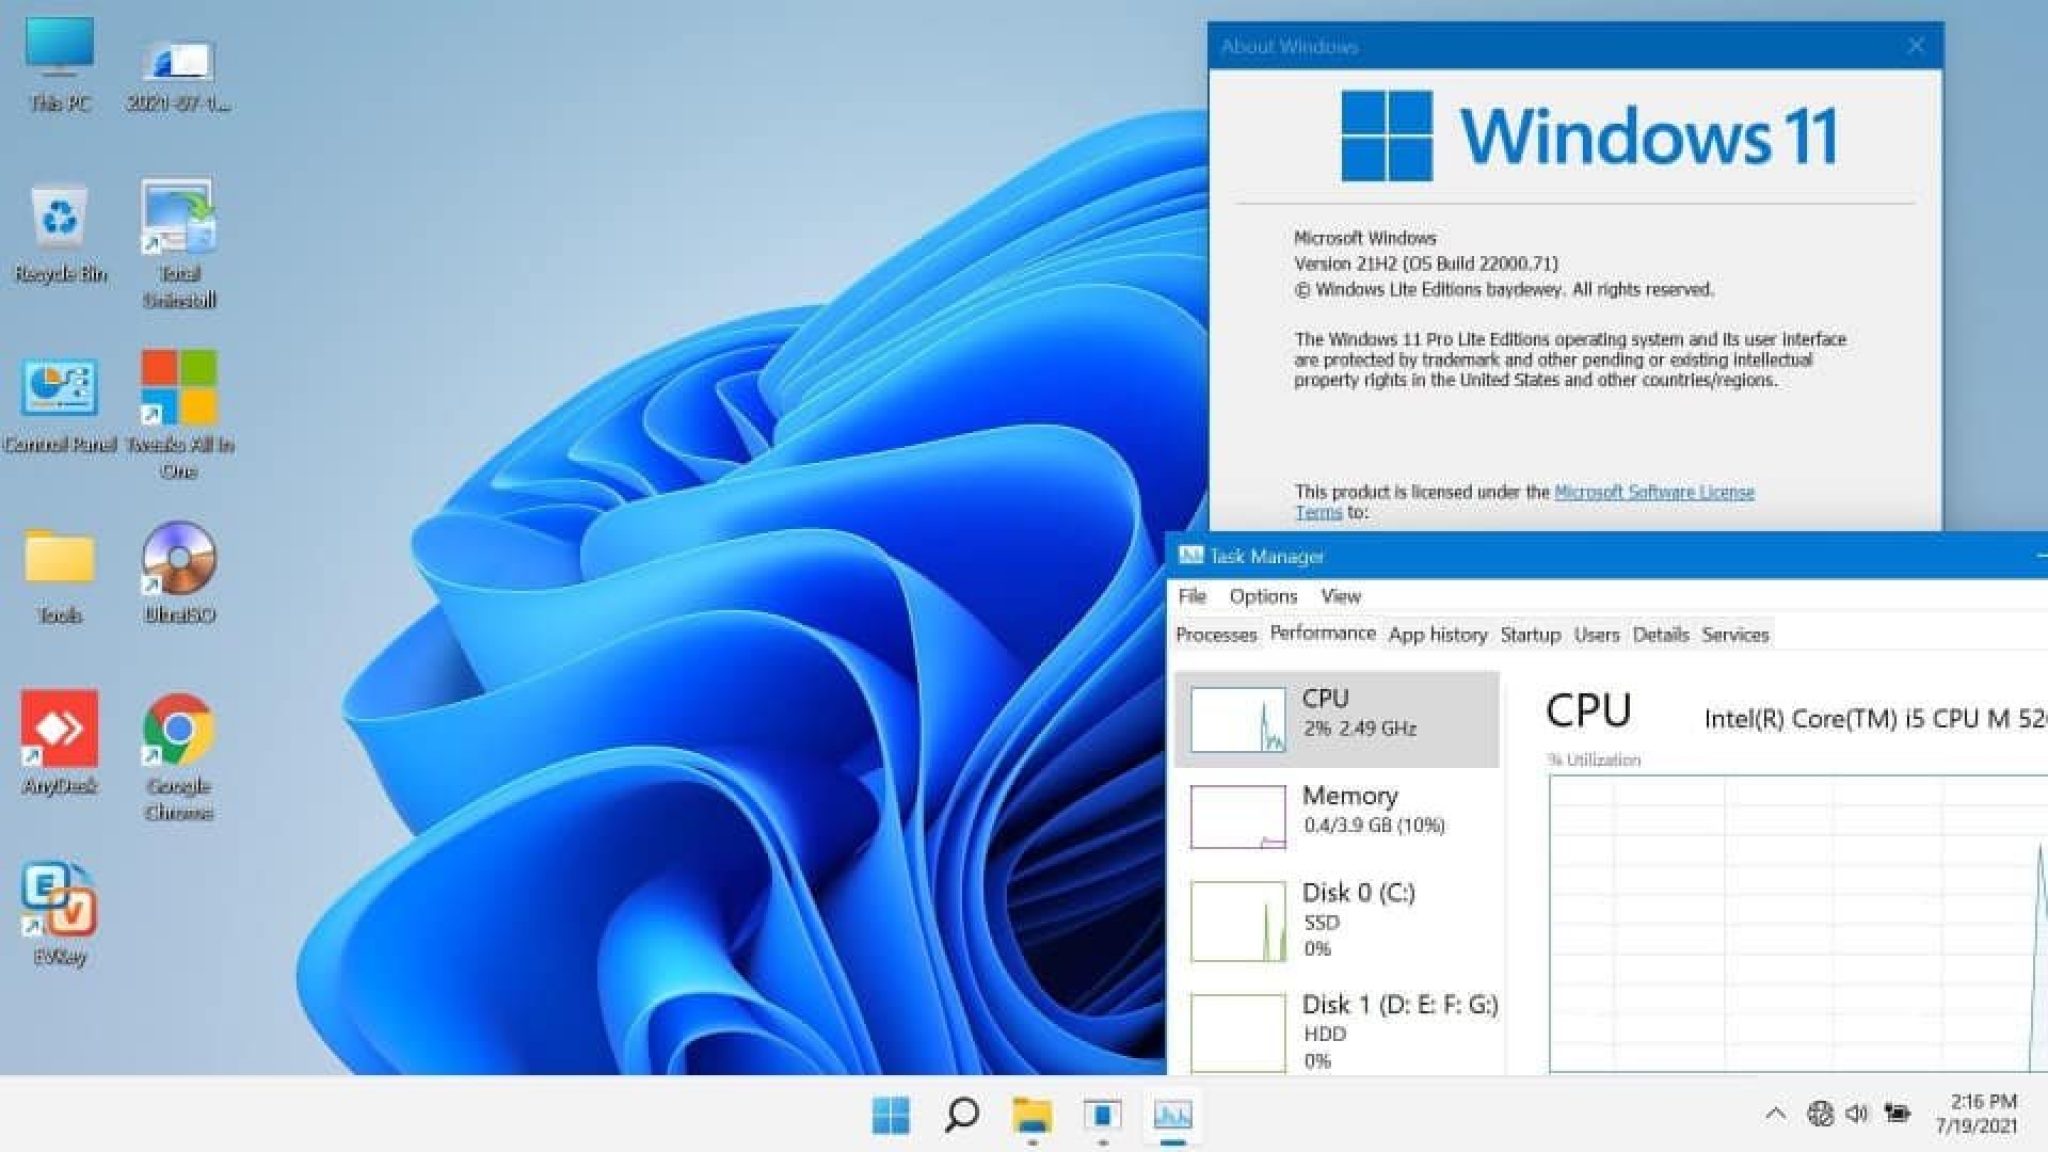Click the CPU utilization graph
The image size is (2048, 1152).
tap(1798, 922)
